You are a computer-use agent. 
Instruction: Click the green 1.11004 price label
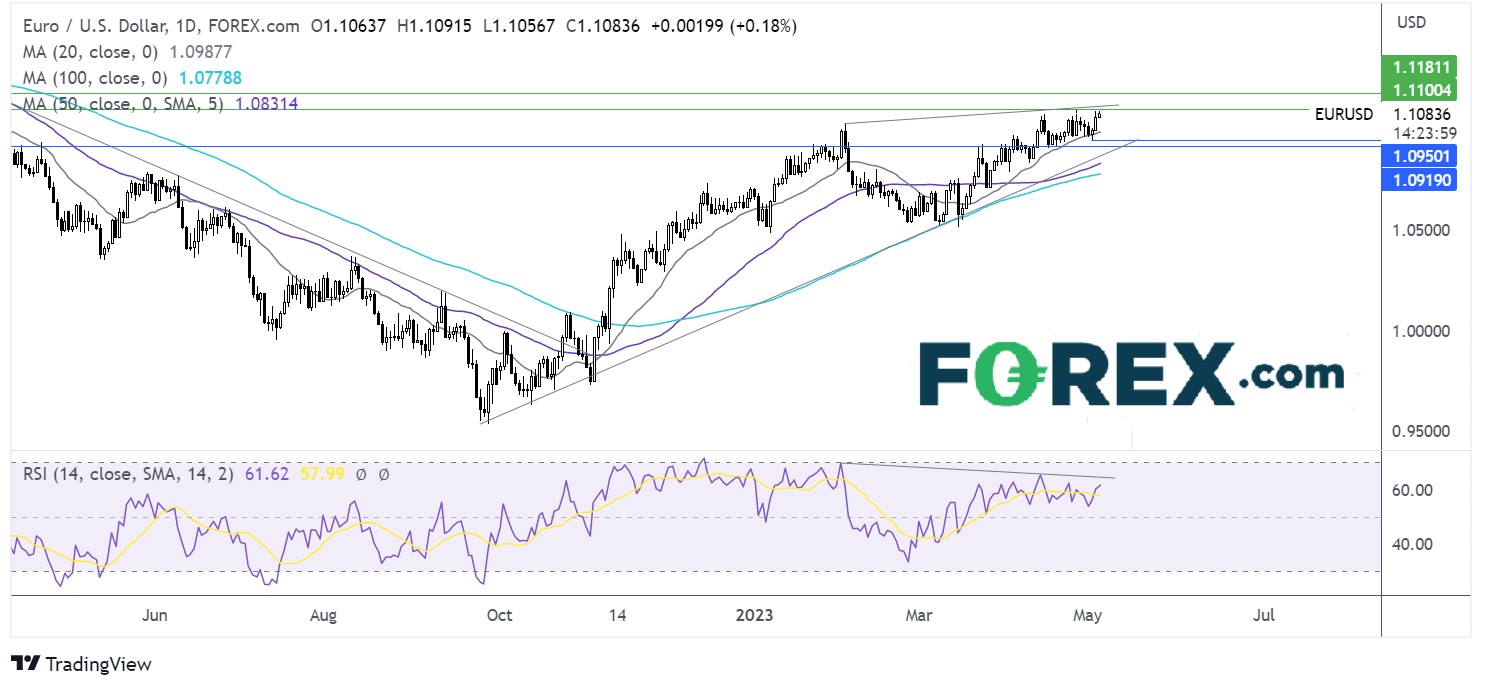click(1418, 91)
